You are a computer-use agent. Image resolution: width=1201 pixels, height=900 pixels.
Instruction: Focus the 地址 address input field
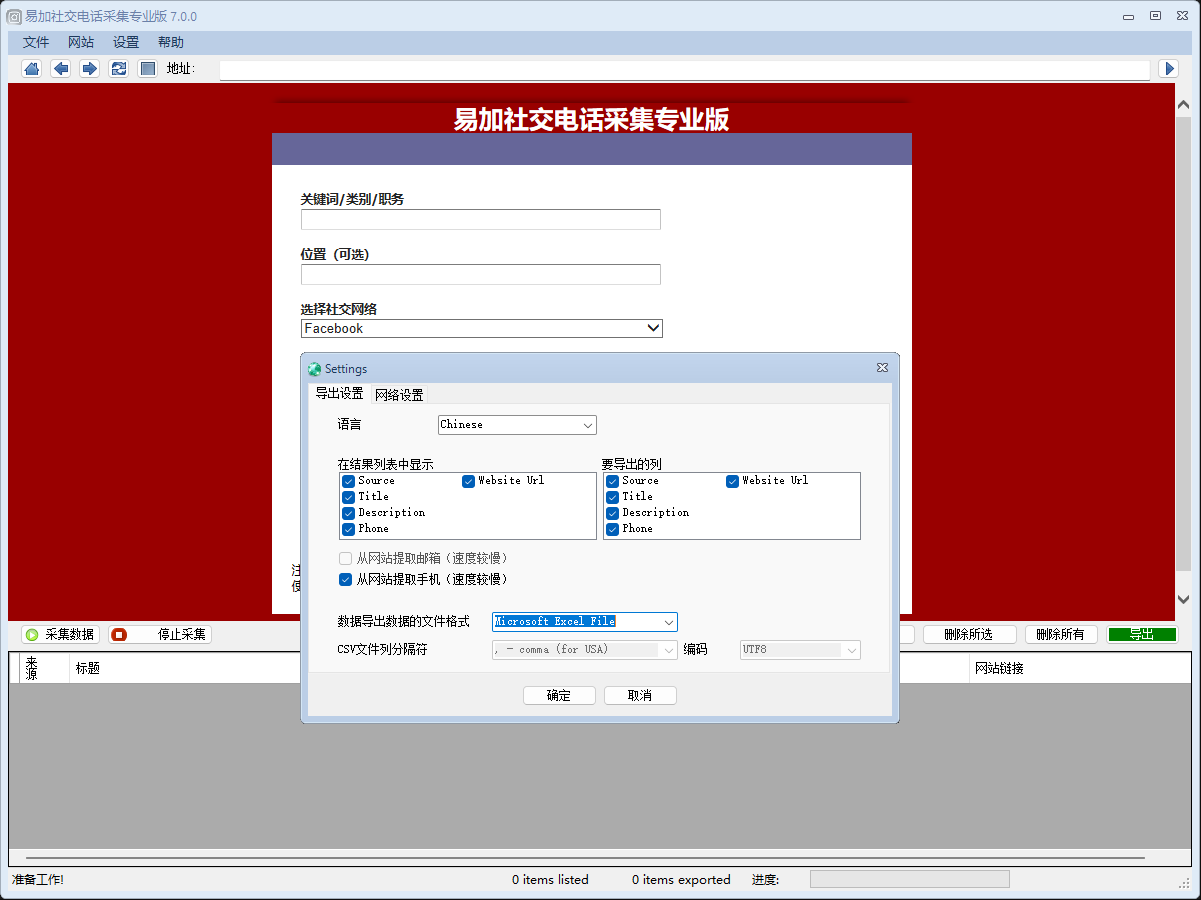[684, 69]
